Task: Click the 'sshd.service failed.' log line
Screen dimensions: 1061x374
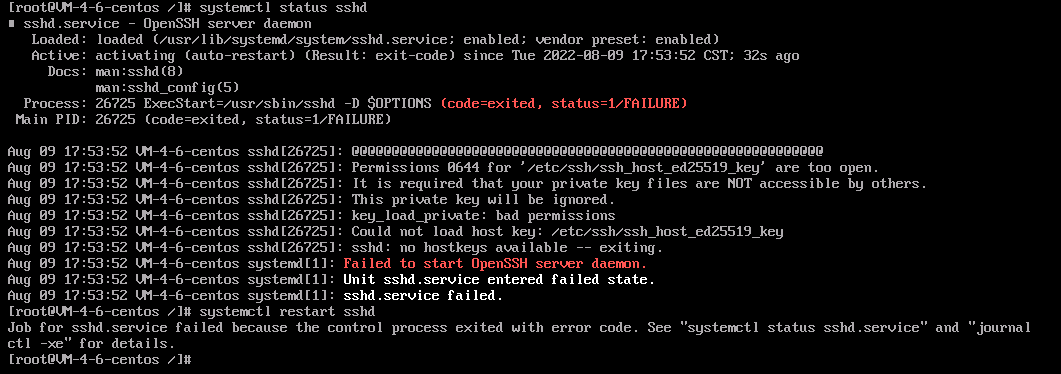Action: click(x=424, y=296)
